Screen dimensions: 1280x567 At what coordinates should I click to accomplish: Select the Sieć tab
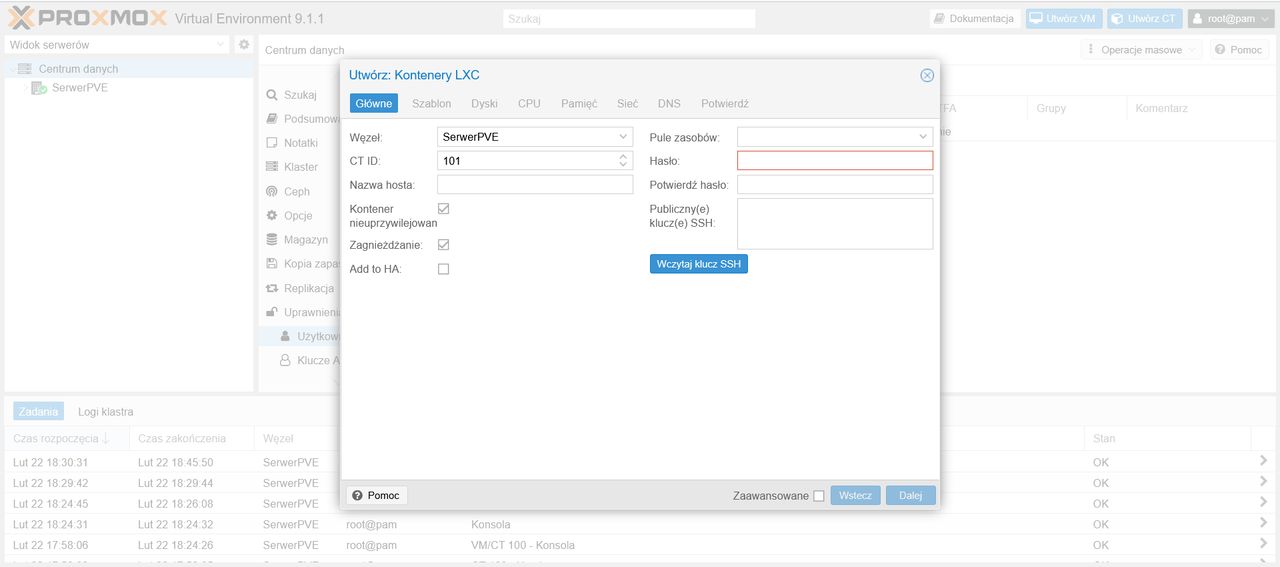click(x=627, y=103)
